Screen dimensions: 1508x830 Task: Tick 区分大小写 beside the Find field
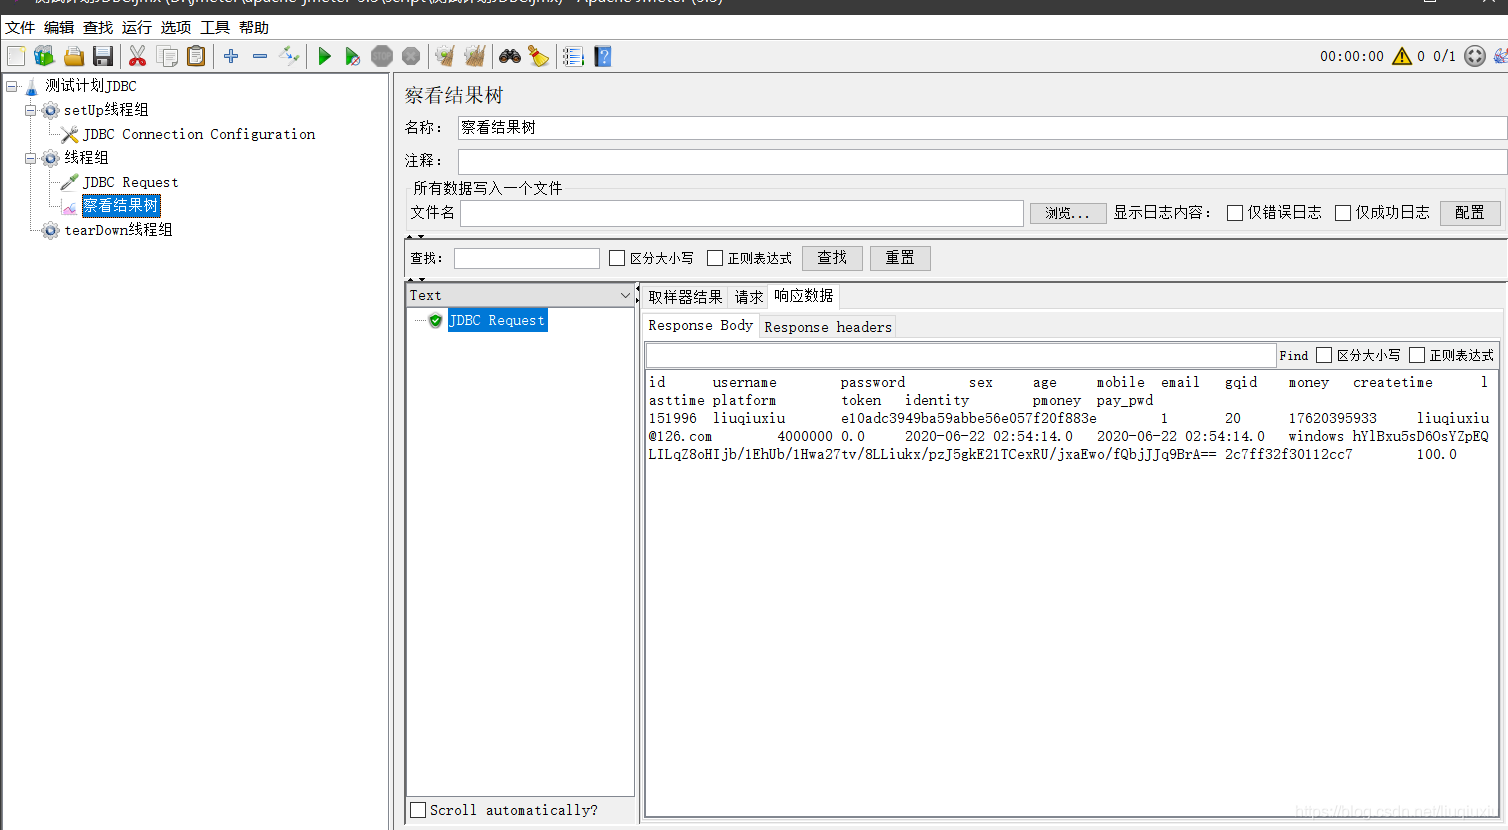coord(1324,355)
